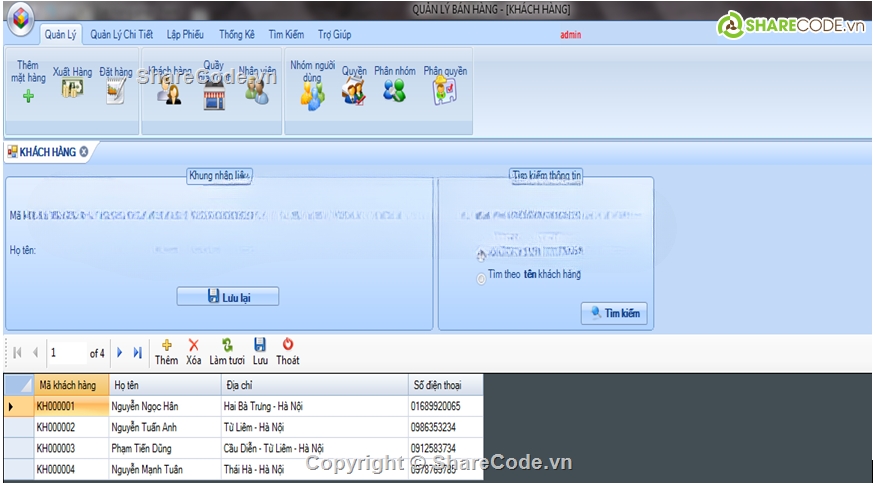Image resolution: width=876 pixels, height=487 pixels.
Task: Sort by Họ tên column header
Action: click(x=165, y=385)
